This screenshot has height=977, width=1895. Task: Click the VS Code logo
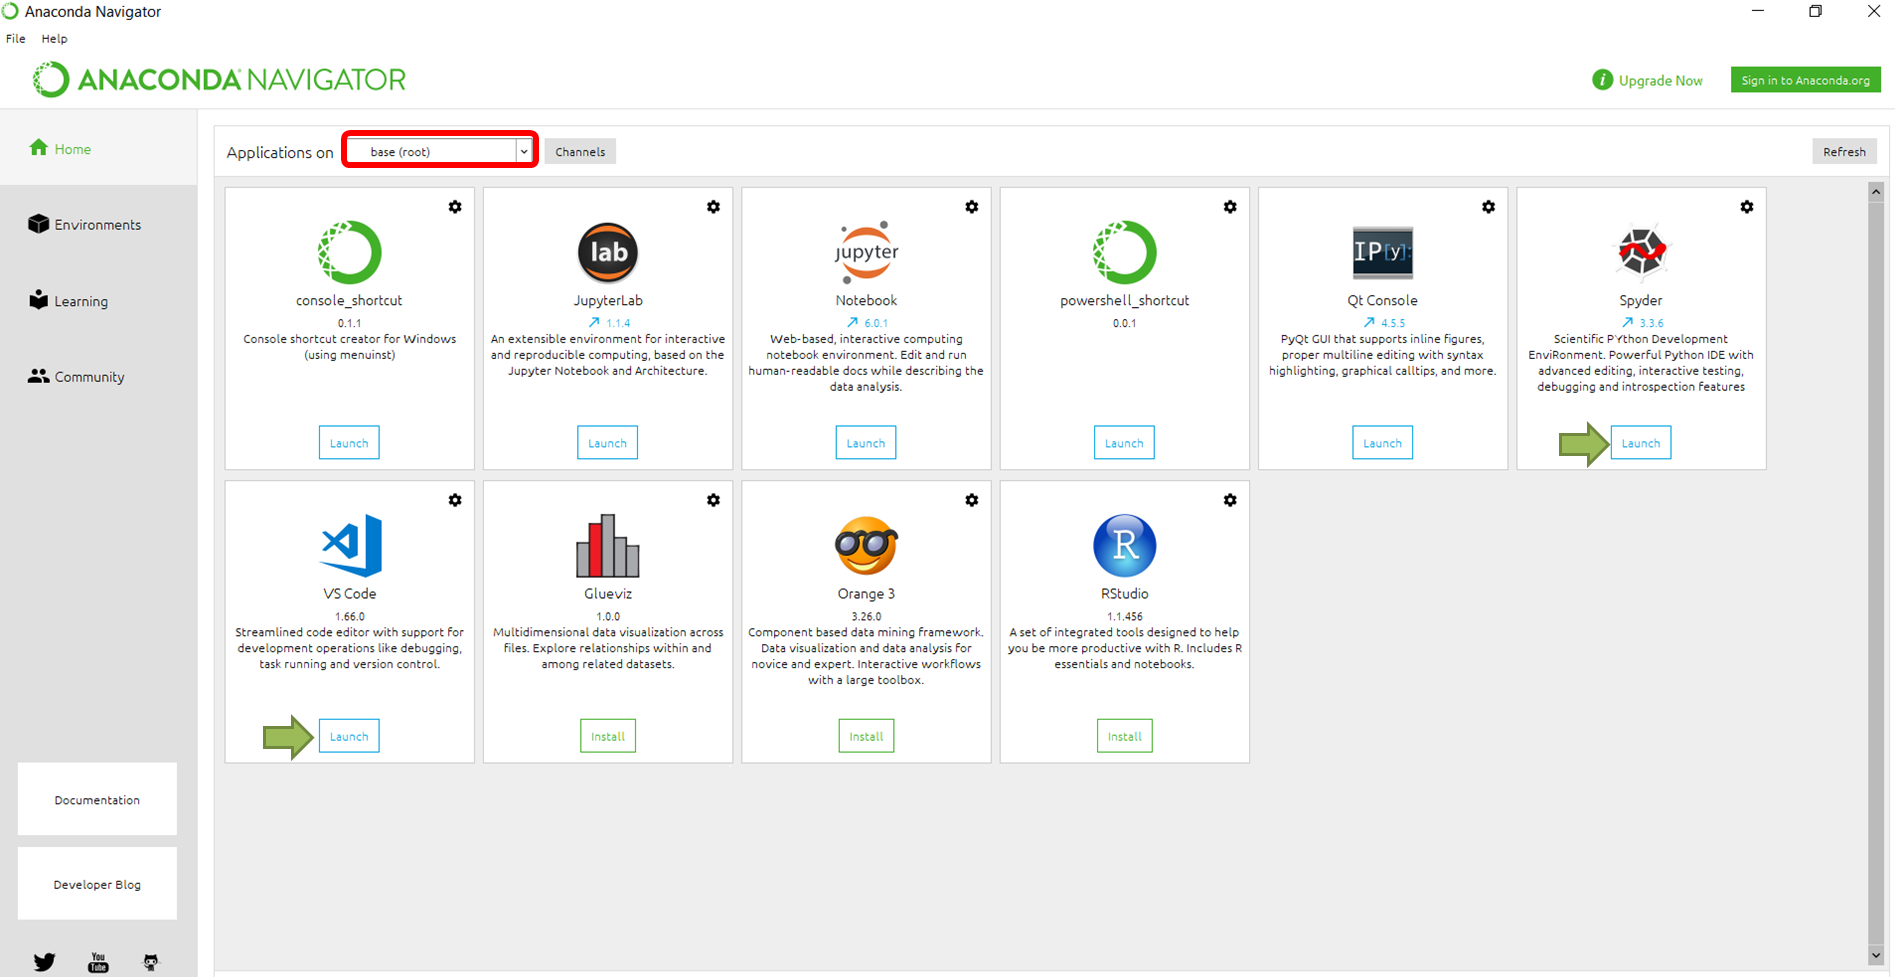tap(351, 545)
